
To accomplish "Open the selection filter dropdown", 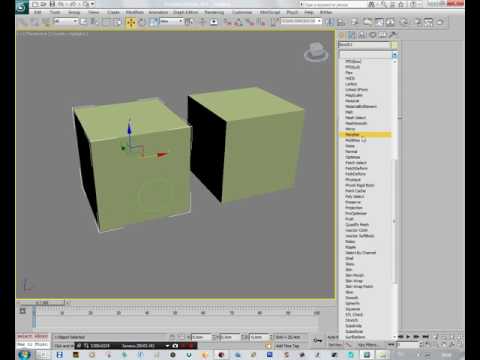I will (x=66, y=21).
